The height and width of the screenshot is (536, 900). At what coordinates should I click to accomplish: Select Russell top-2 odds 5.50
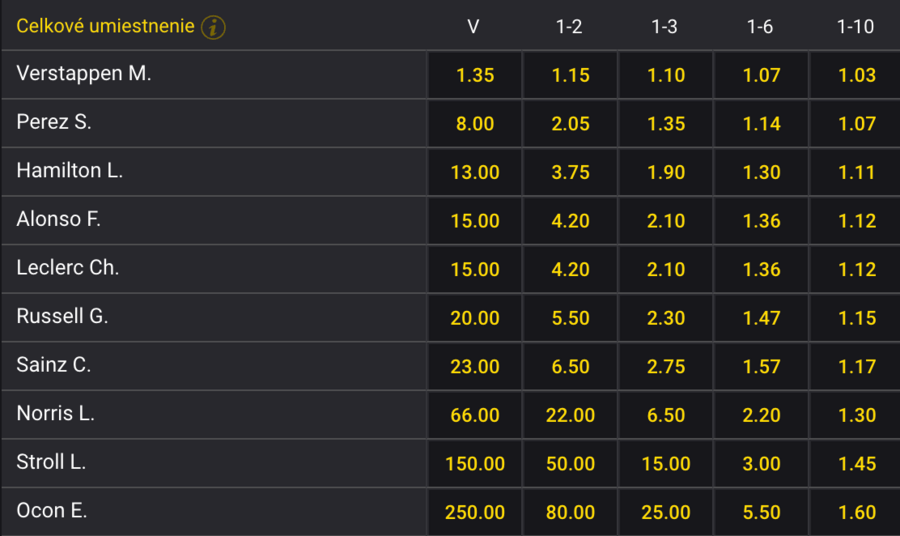[x=570, y=318]
